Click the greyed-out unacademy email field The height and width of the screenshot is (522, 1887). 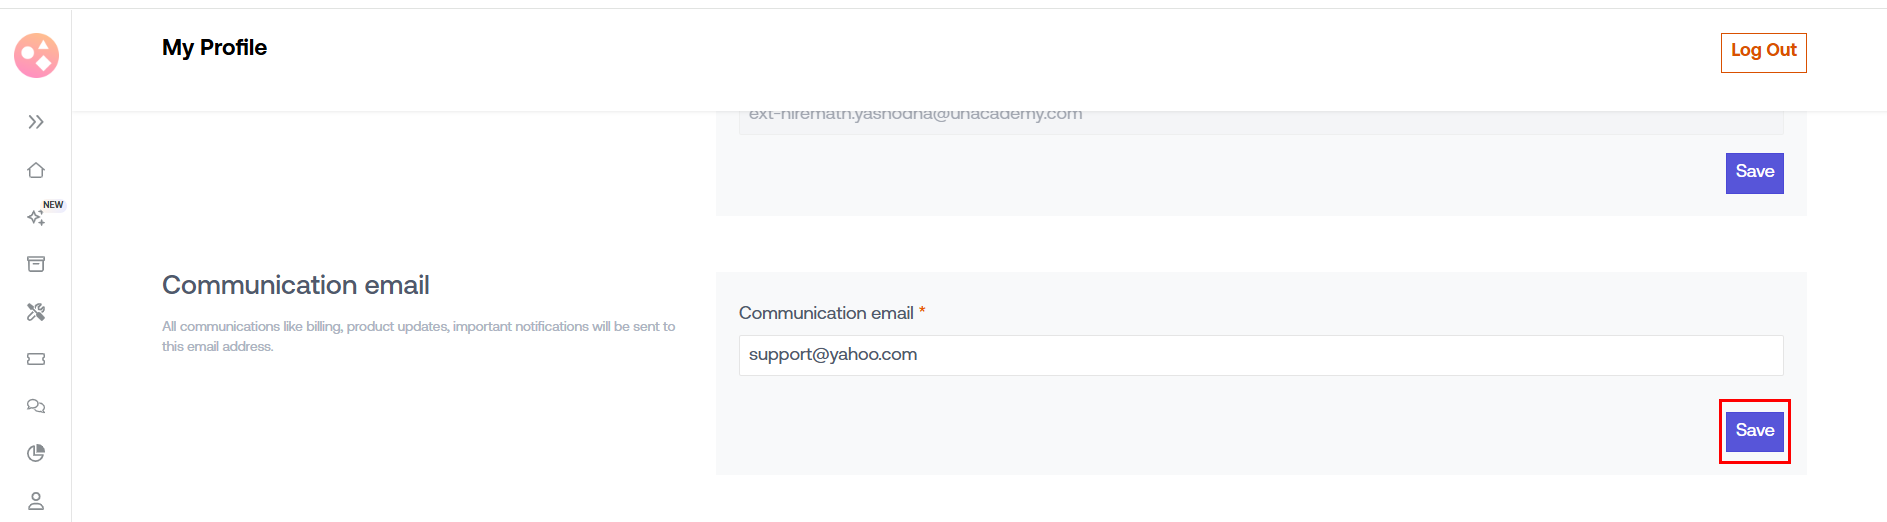pyautogui.click(x=1260, y=118)
